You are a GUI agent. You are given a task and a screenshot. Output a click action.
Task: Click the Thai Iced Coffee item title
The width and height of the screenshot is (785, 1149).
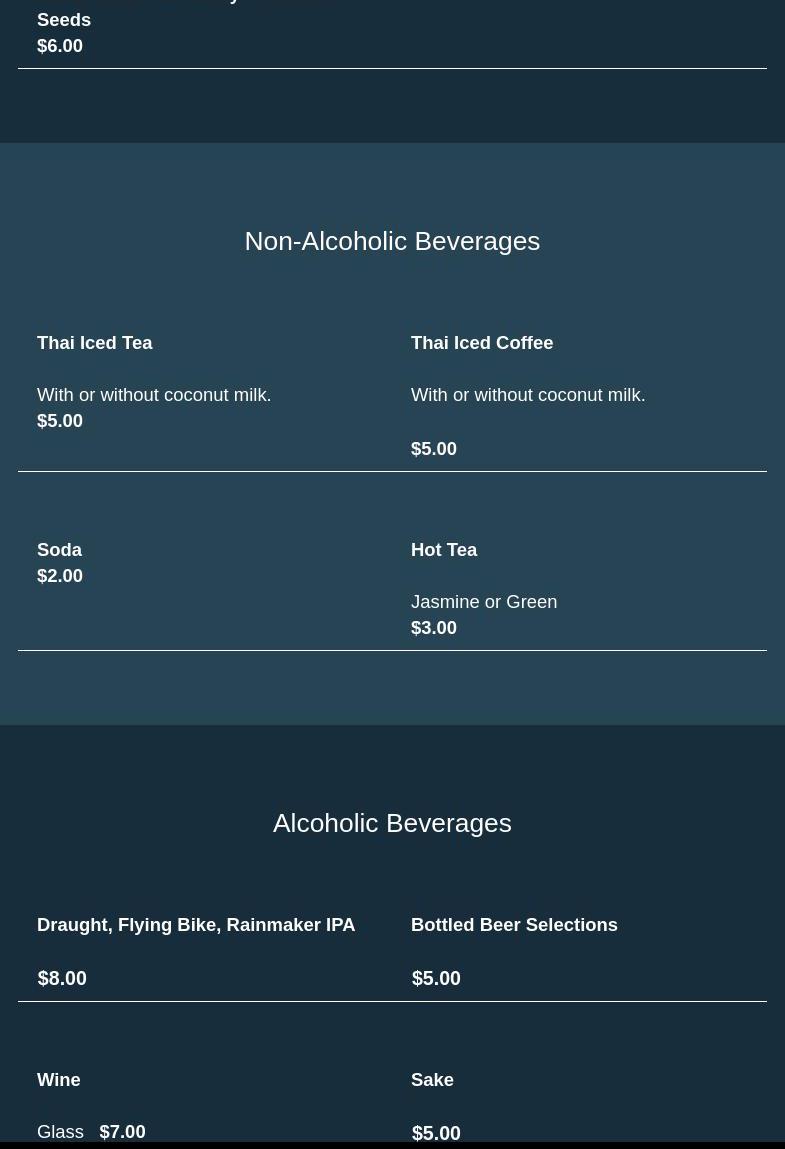[x=482, y=343]
